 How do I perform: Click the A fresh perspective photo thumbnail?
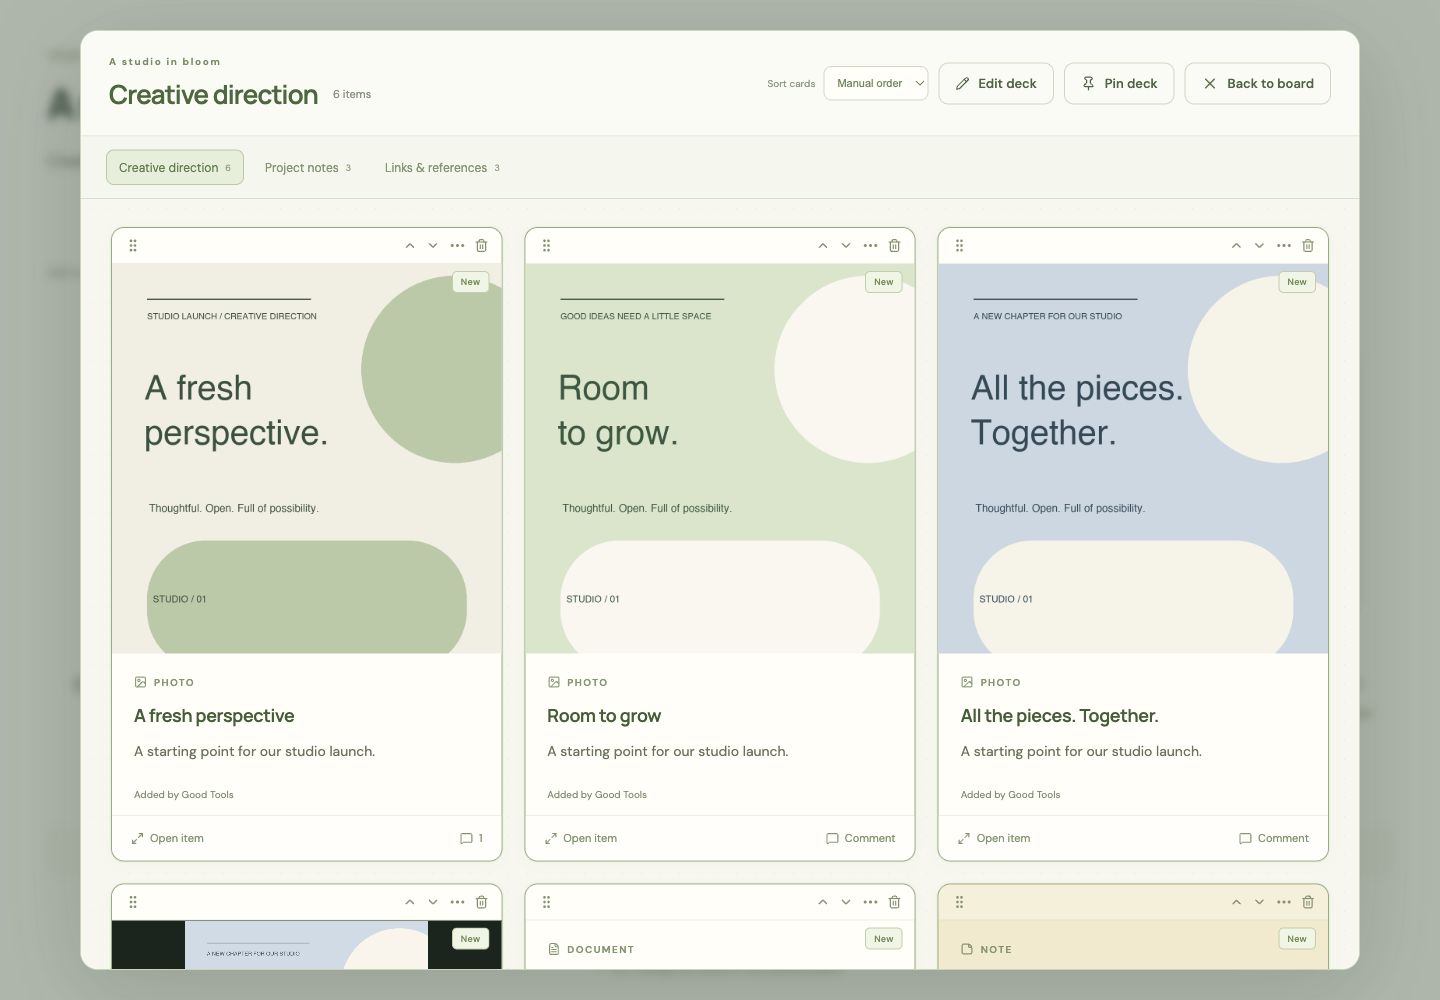coord(307,459)
